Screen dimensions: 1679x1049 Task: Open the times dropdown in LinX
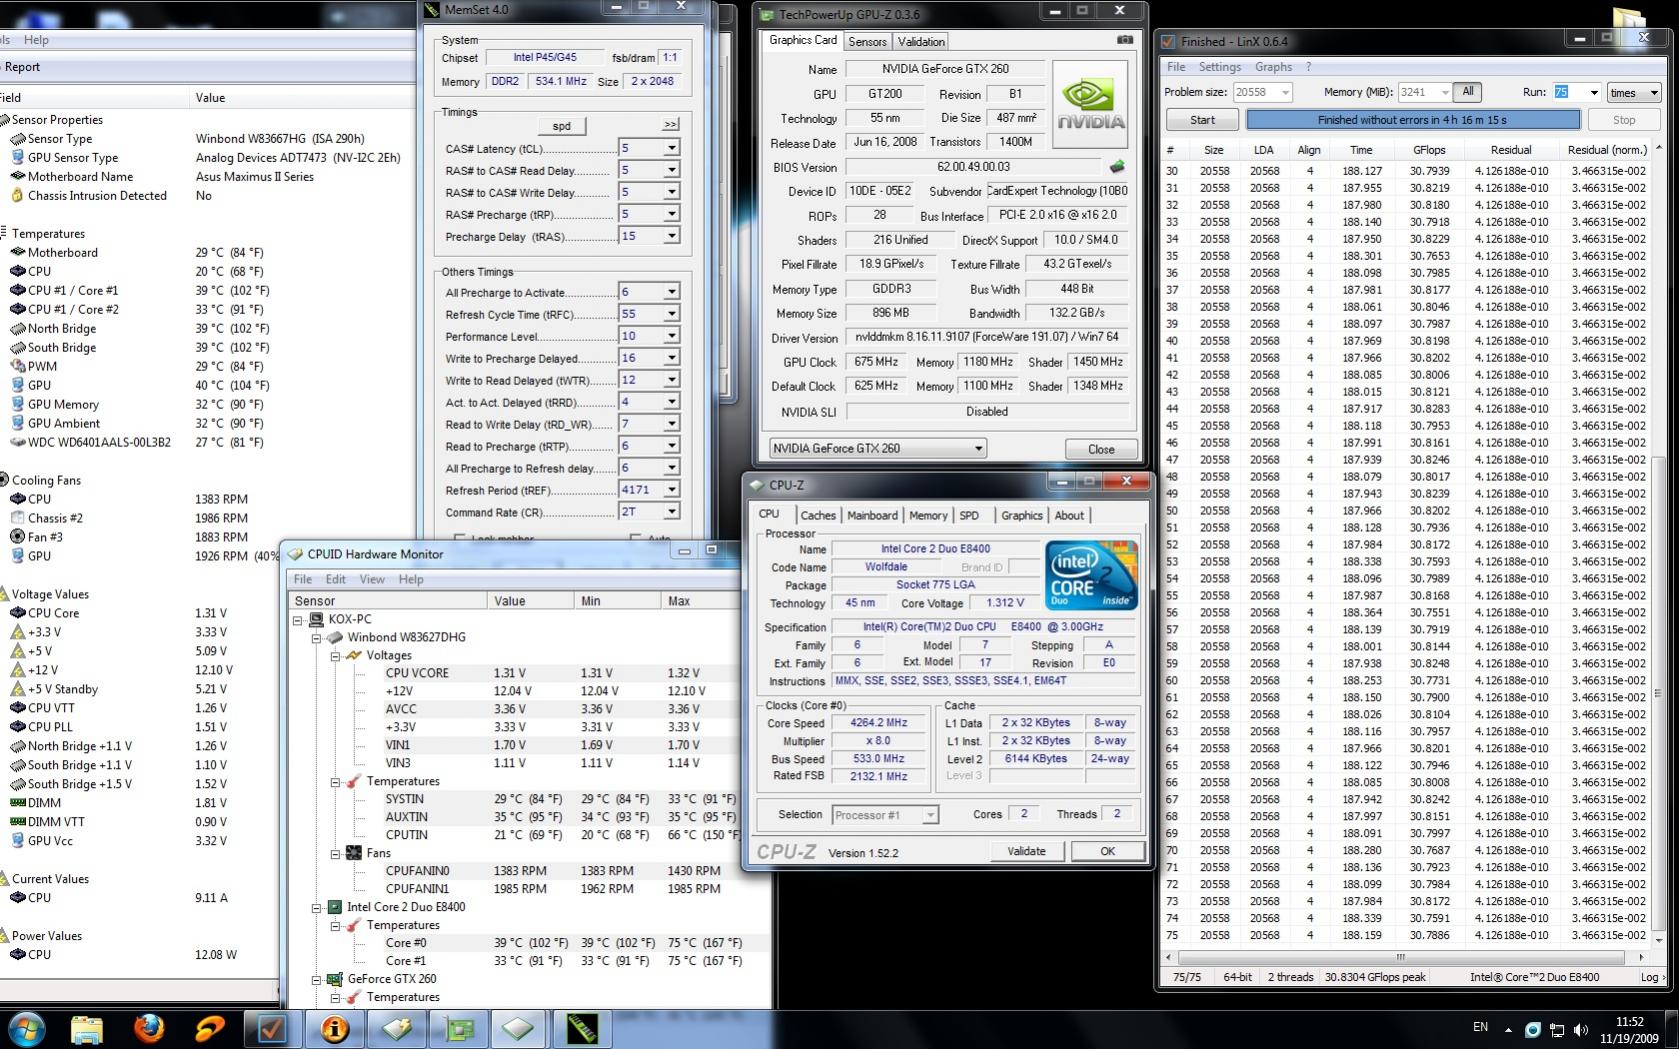tap(1633, 92)
